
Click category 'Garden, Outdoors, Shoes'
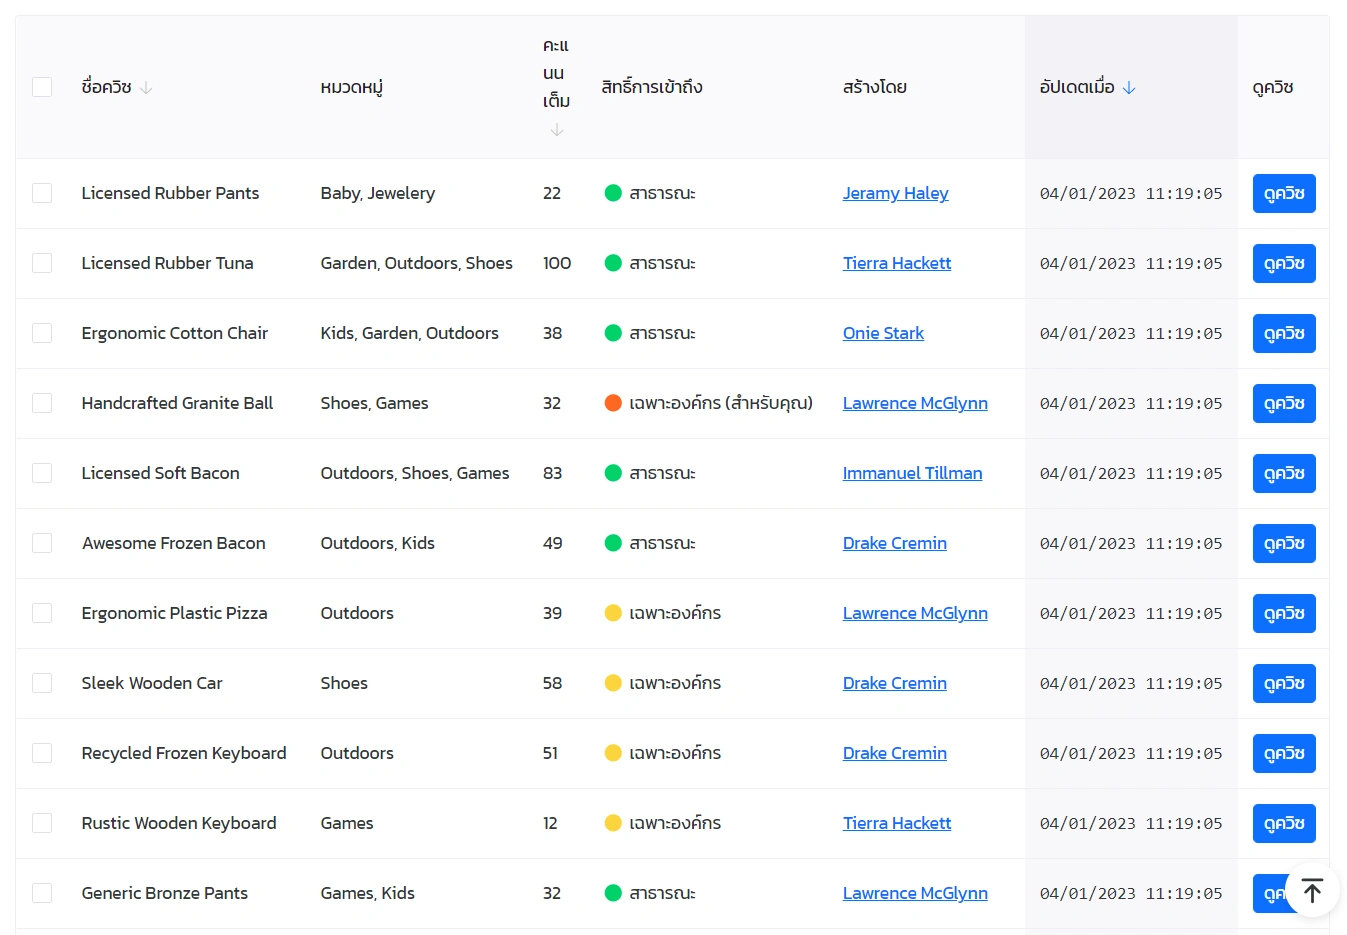(x=416, y=263)
